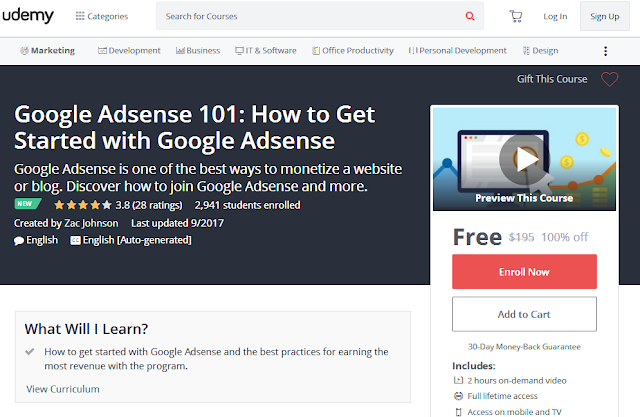
Task: Click the Udemy logo
Action: click(28, 16)
